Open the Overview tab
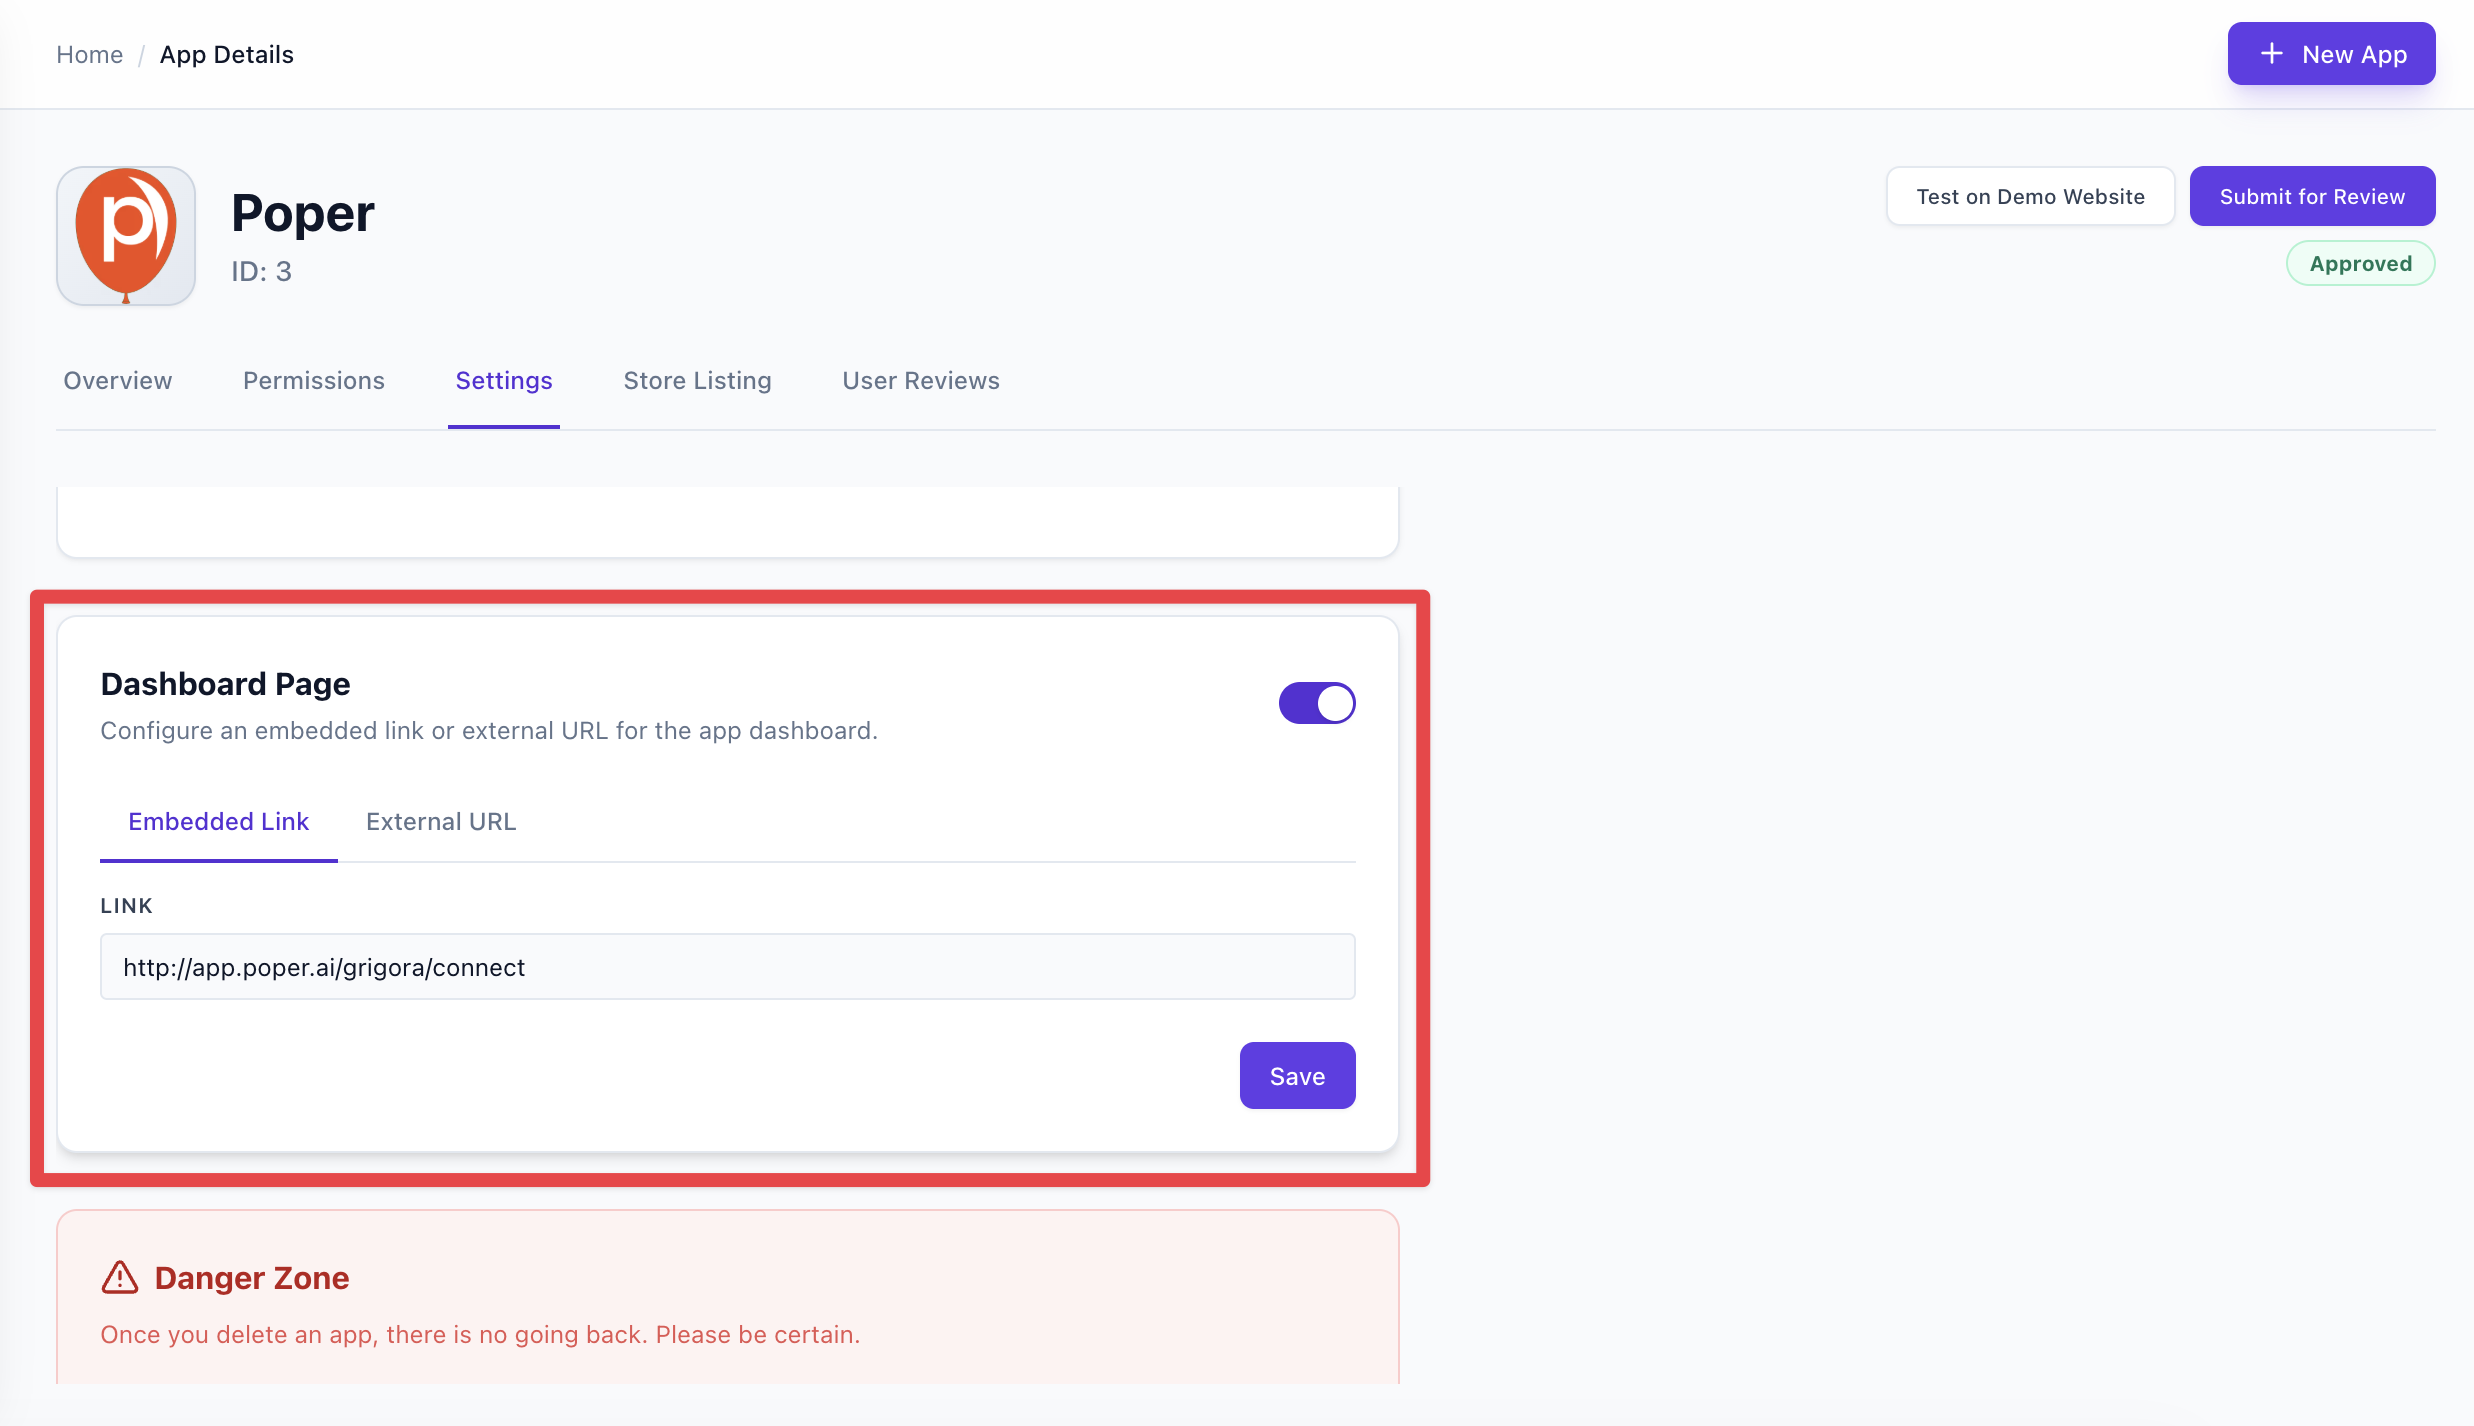The width and height of the screenshot is (2474, 1426). click(118, 381)
